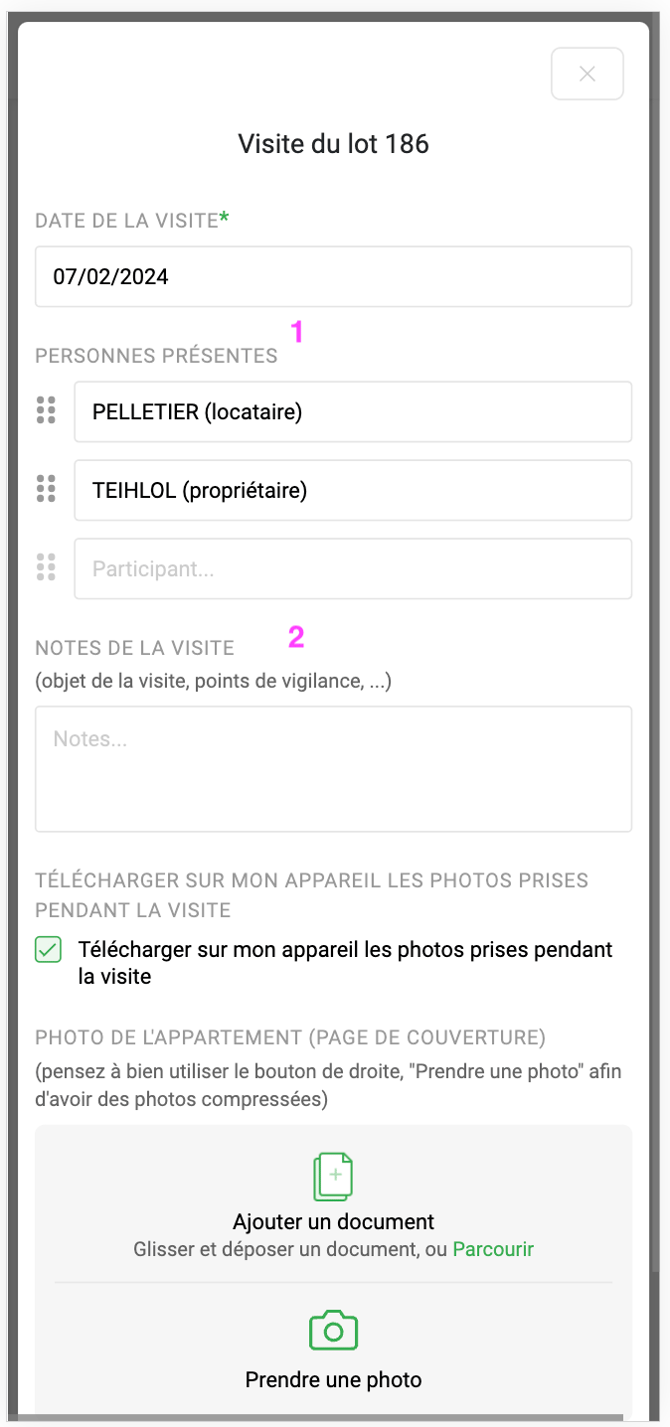Click the camera icon to take a photo
The image size is (670, 1427).
pyautogui.click(x=333, y=1331)
